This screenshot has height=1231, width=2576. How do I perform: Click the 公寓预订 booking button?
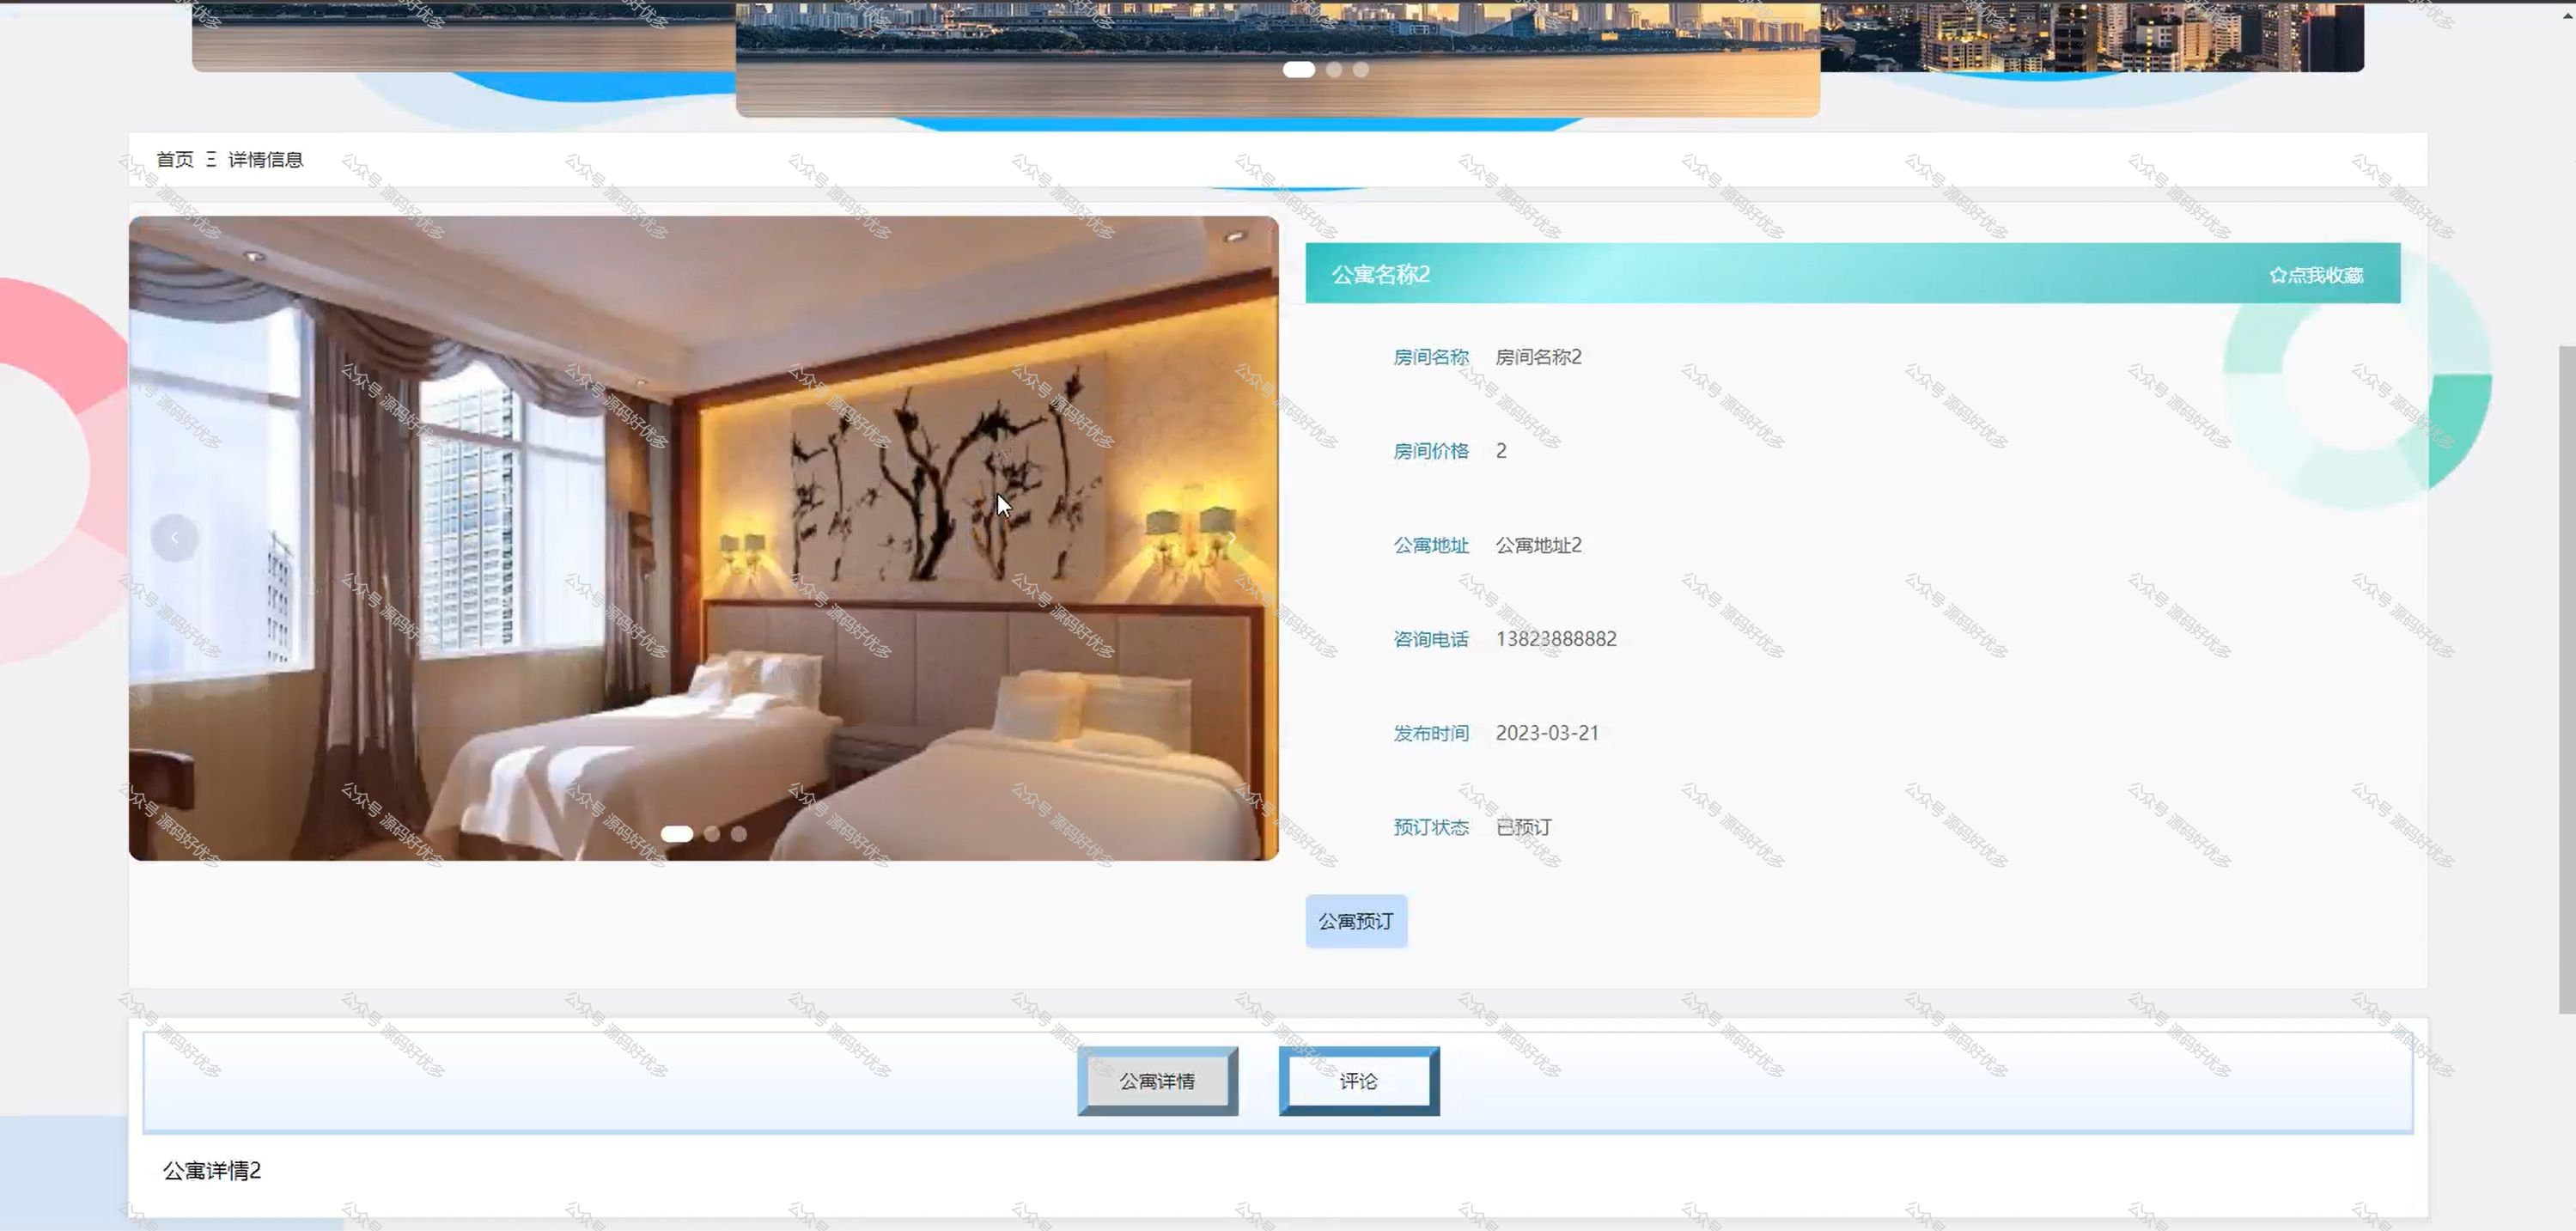tap(1356, 921)
